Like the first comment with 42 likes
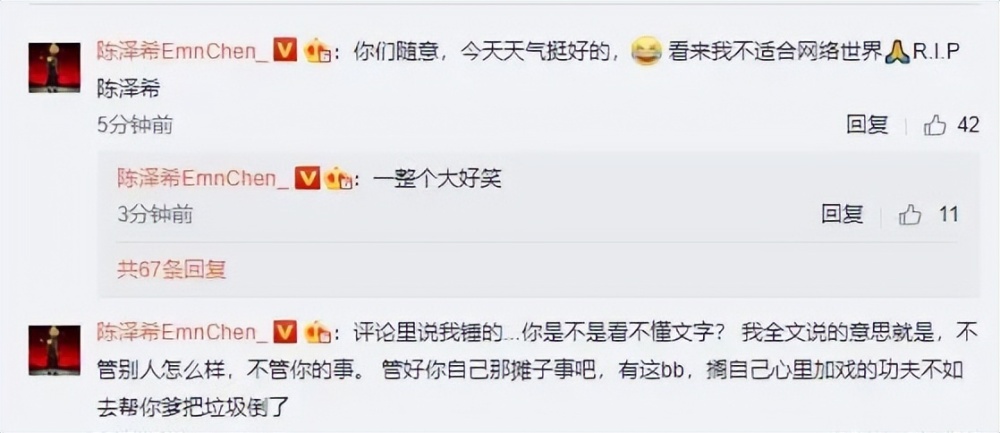1000x433 pixels. tap(935, 126)
